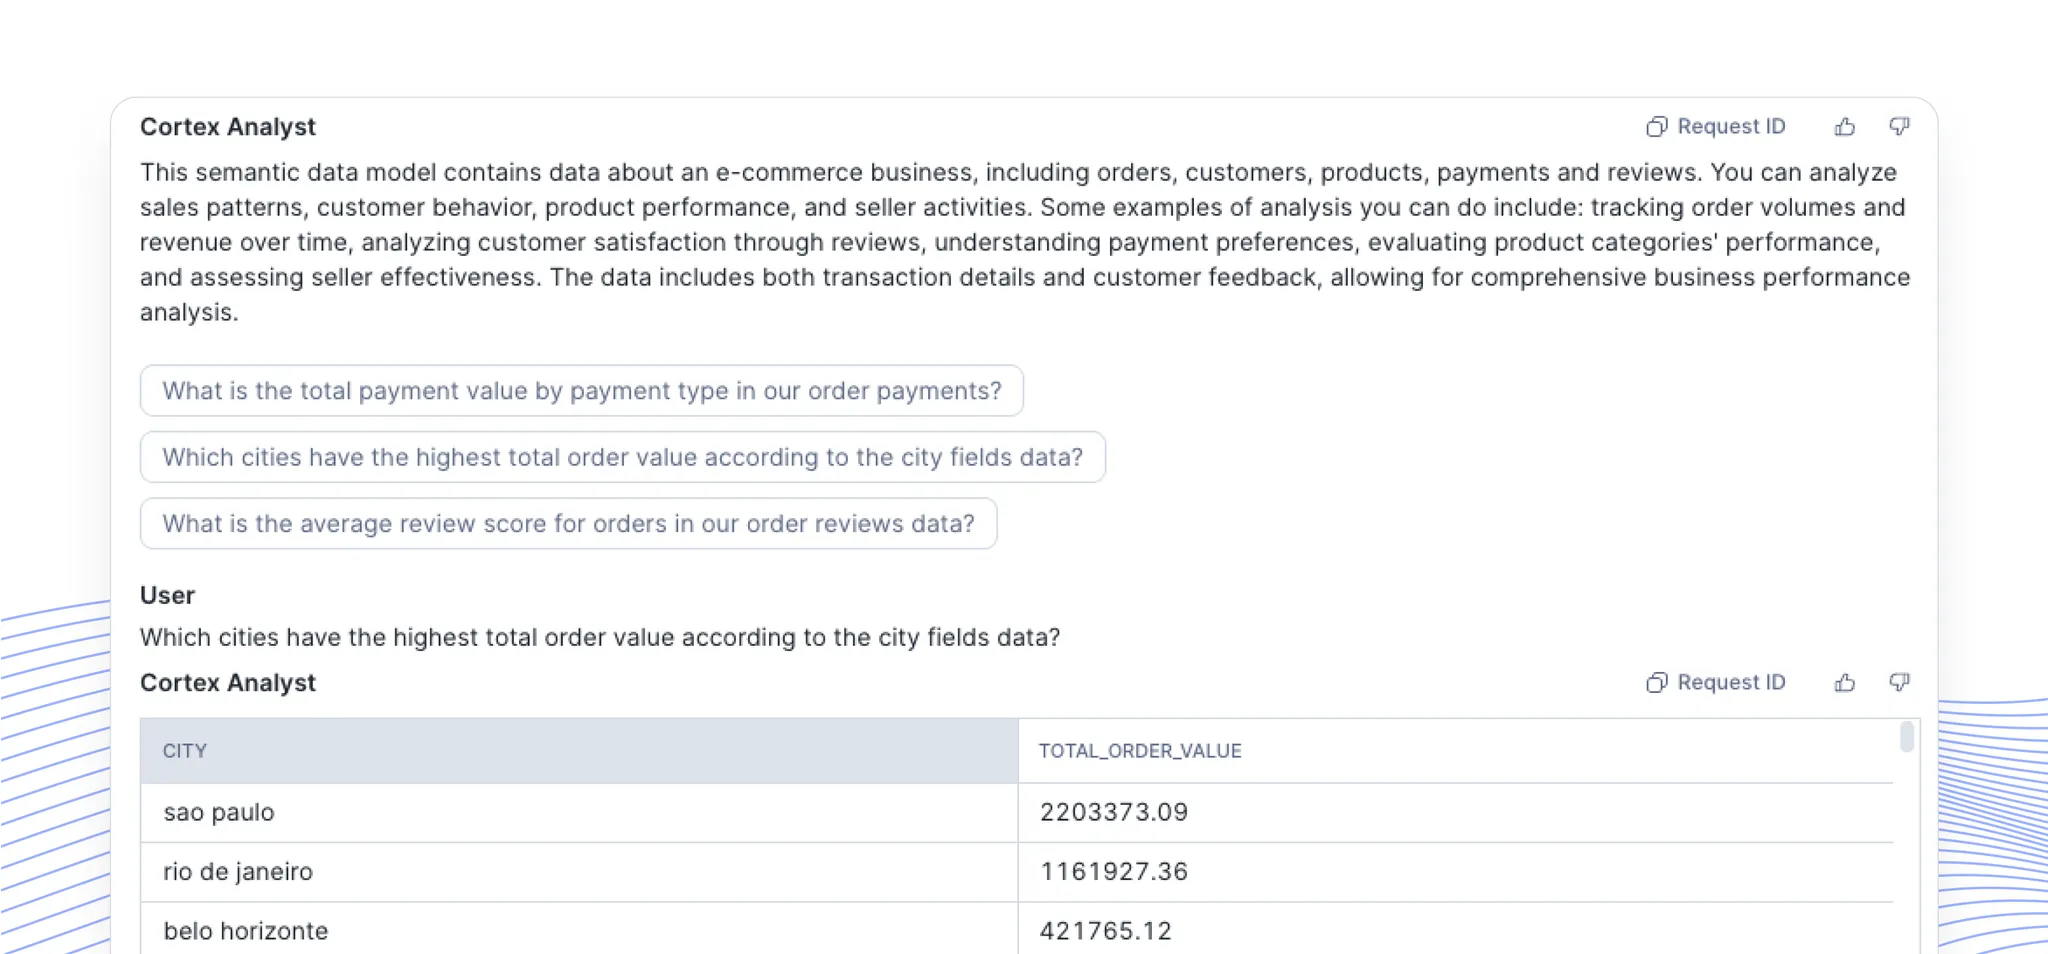Click the results table vertical scrollbar

1907,738
